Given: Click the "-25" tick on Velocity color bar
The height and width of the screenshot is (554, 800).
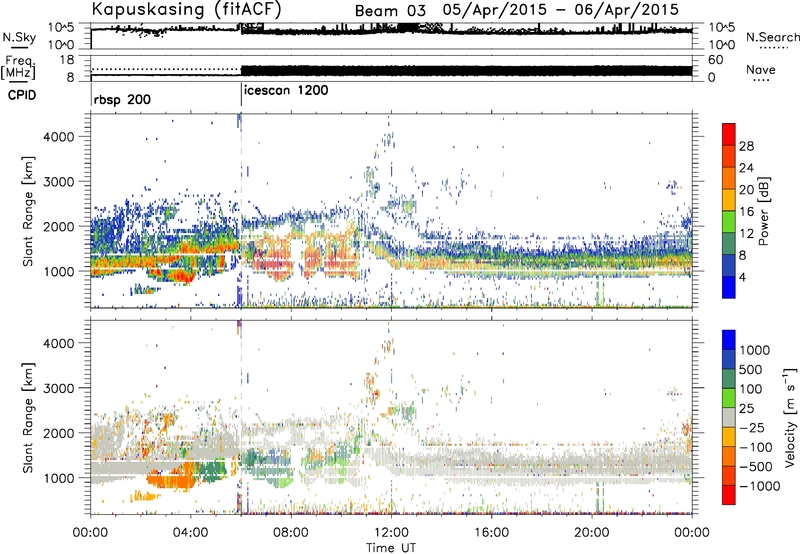Looking at the screenshot, I should [752, 427].
